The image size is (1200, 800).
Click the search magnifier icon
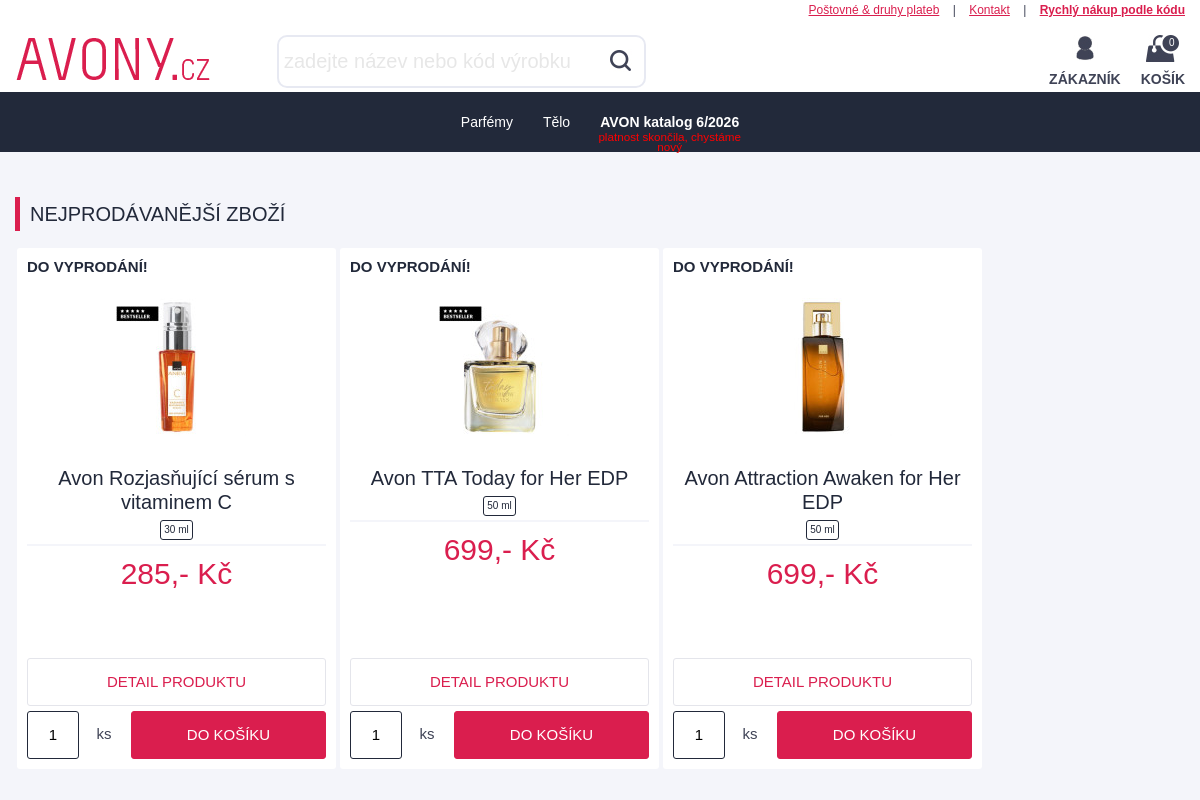[620, 61]
